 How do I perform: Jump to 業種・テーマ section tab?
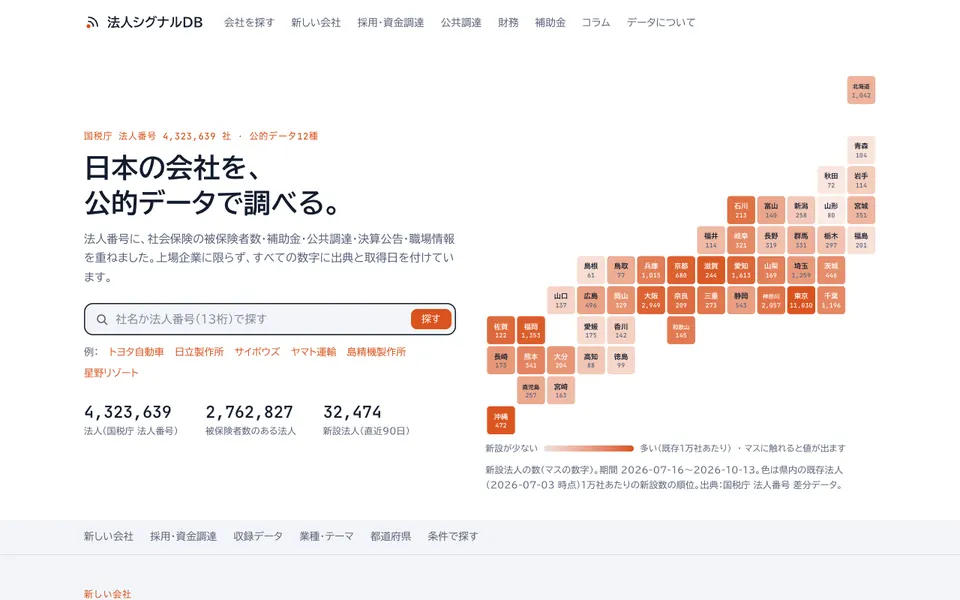[x=326, y=536]
